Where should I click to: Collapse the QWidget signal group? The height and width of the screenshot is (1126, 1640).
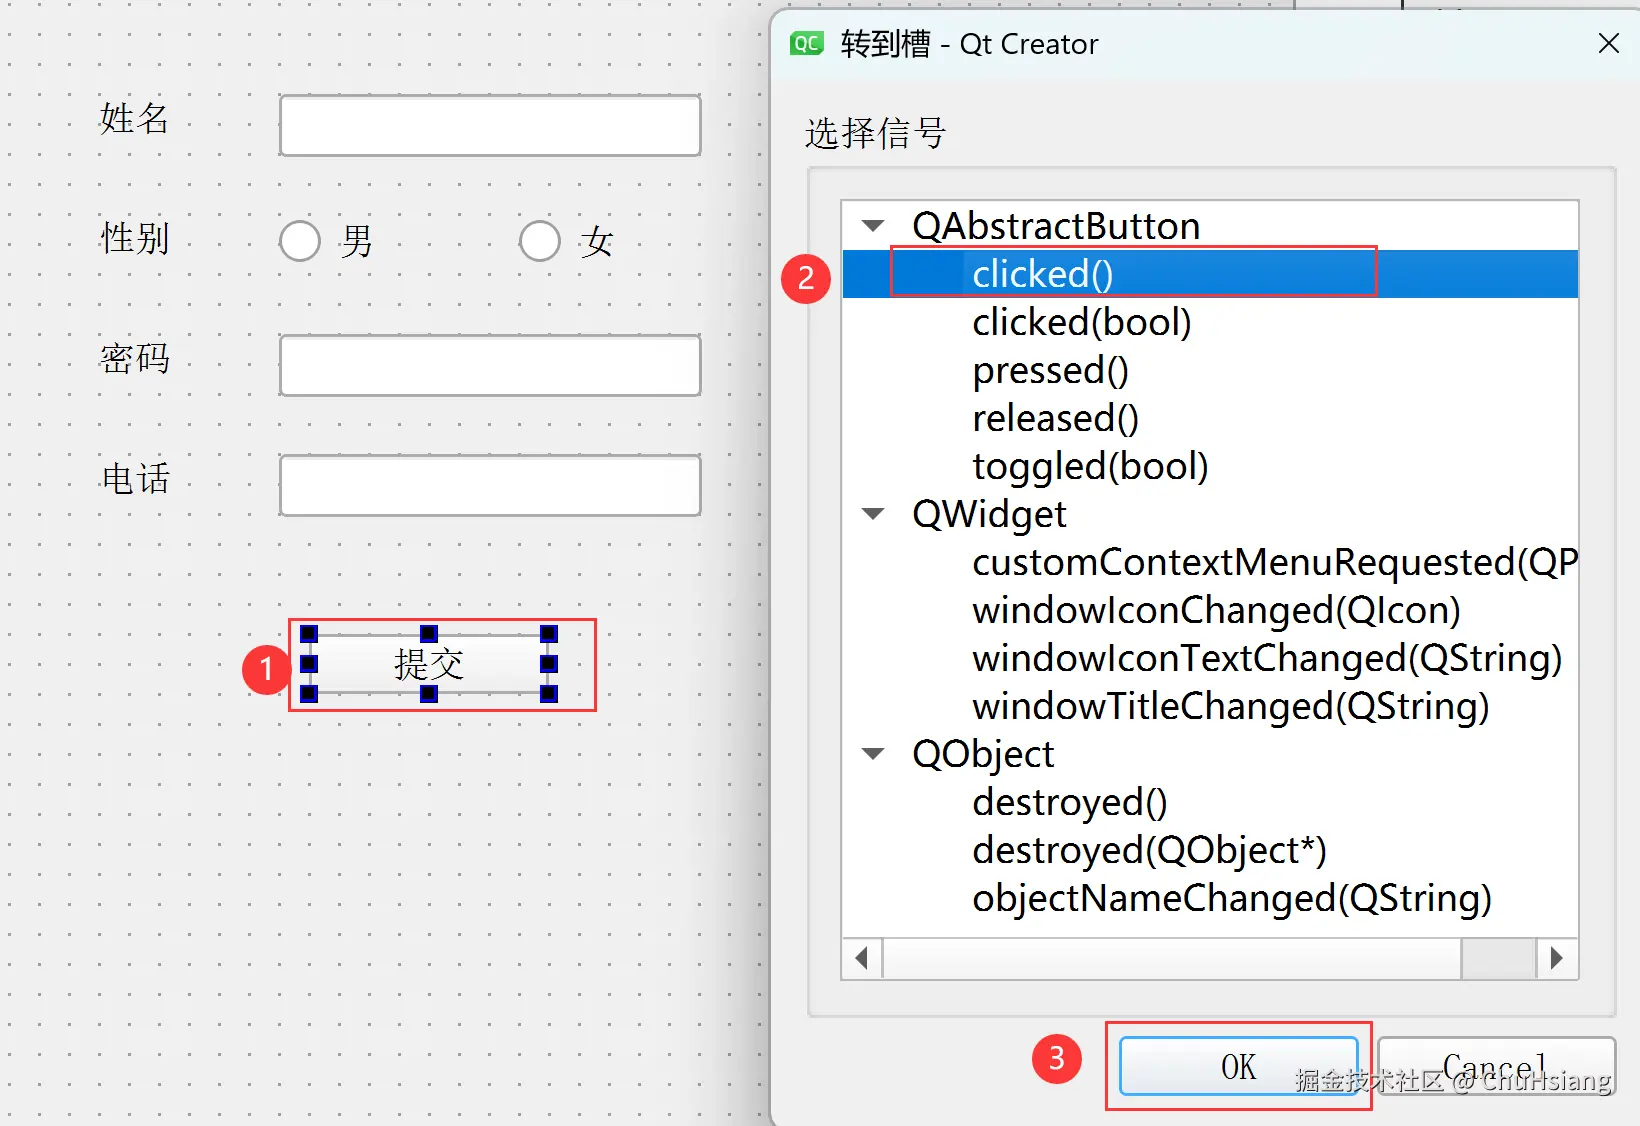(873, 514)
